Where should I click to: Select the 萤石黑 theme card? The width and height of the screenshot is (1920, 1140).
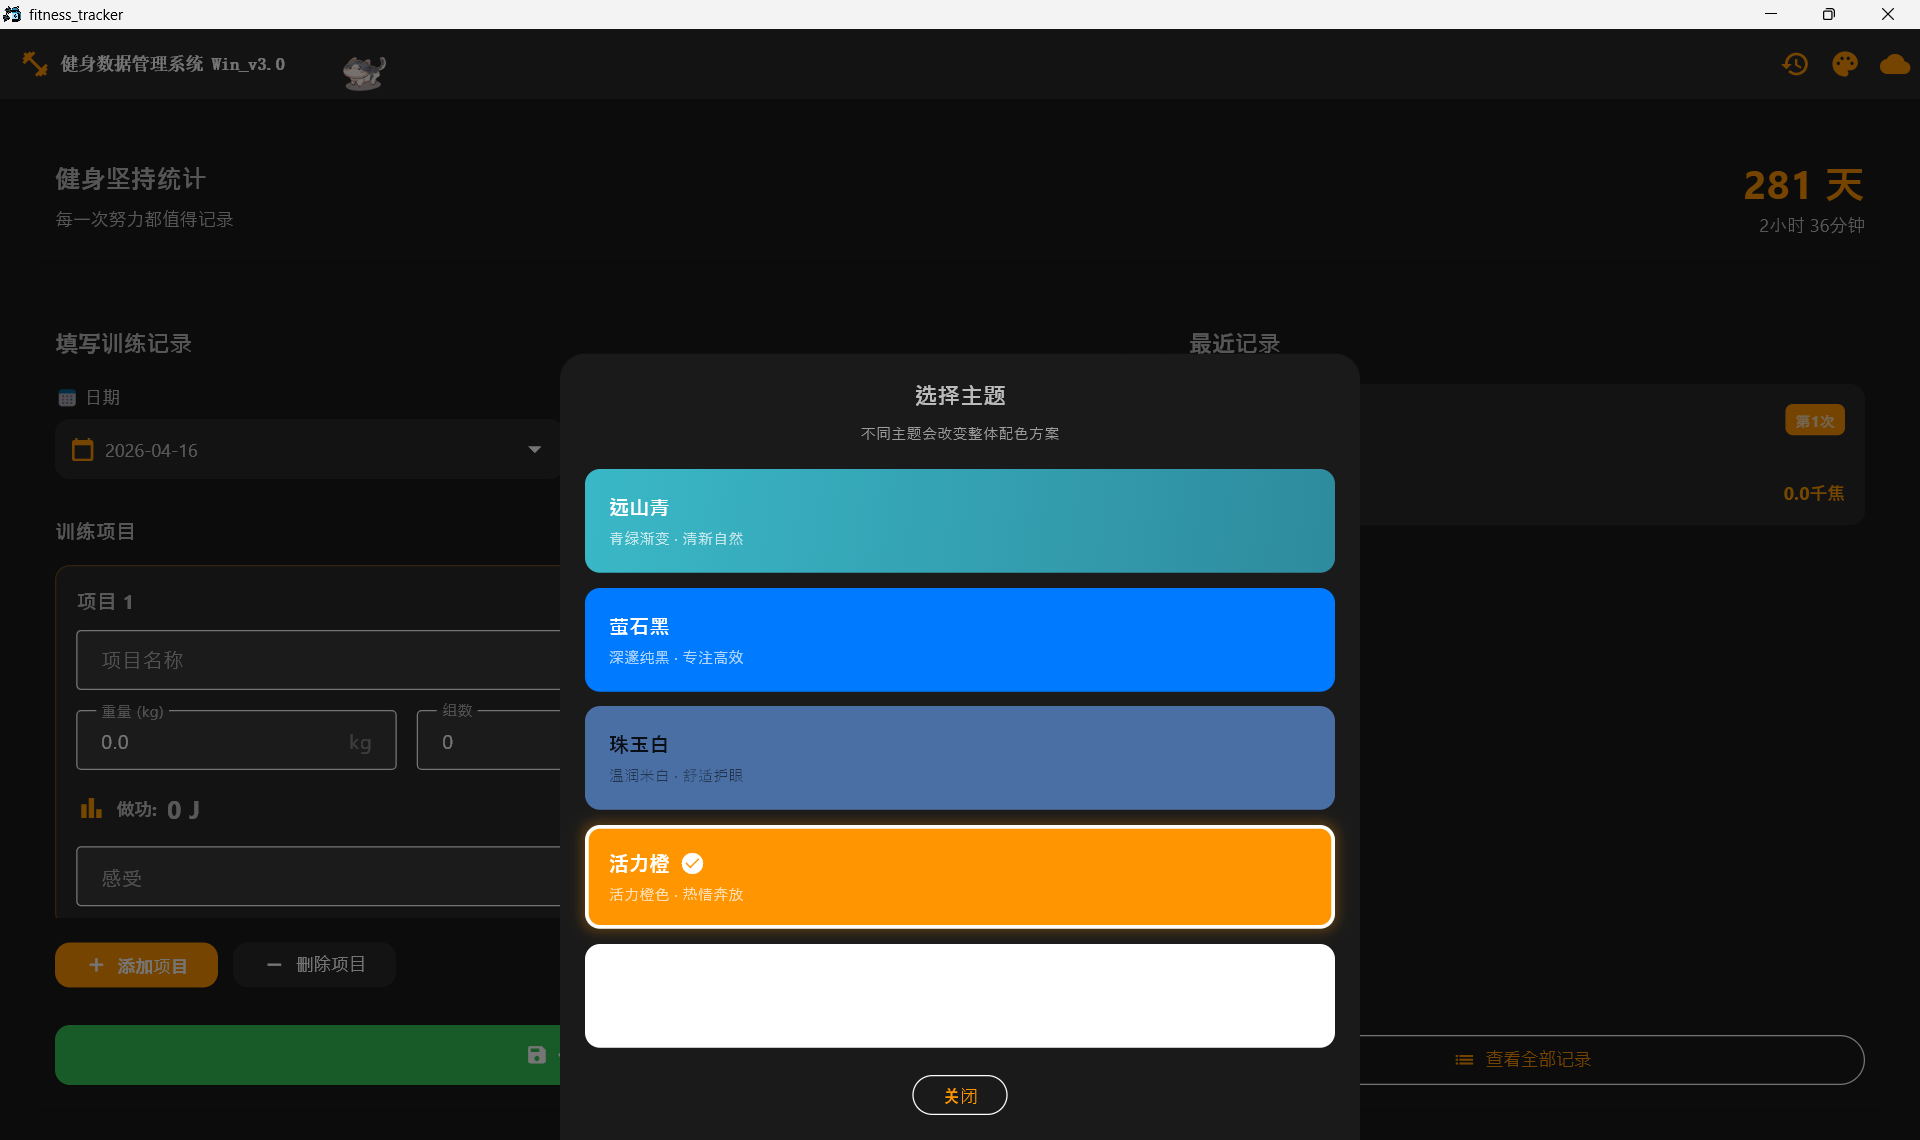tap(960, 640)
